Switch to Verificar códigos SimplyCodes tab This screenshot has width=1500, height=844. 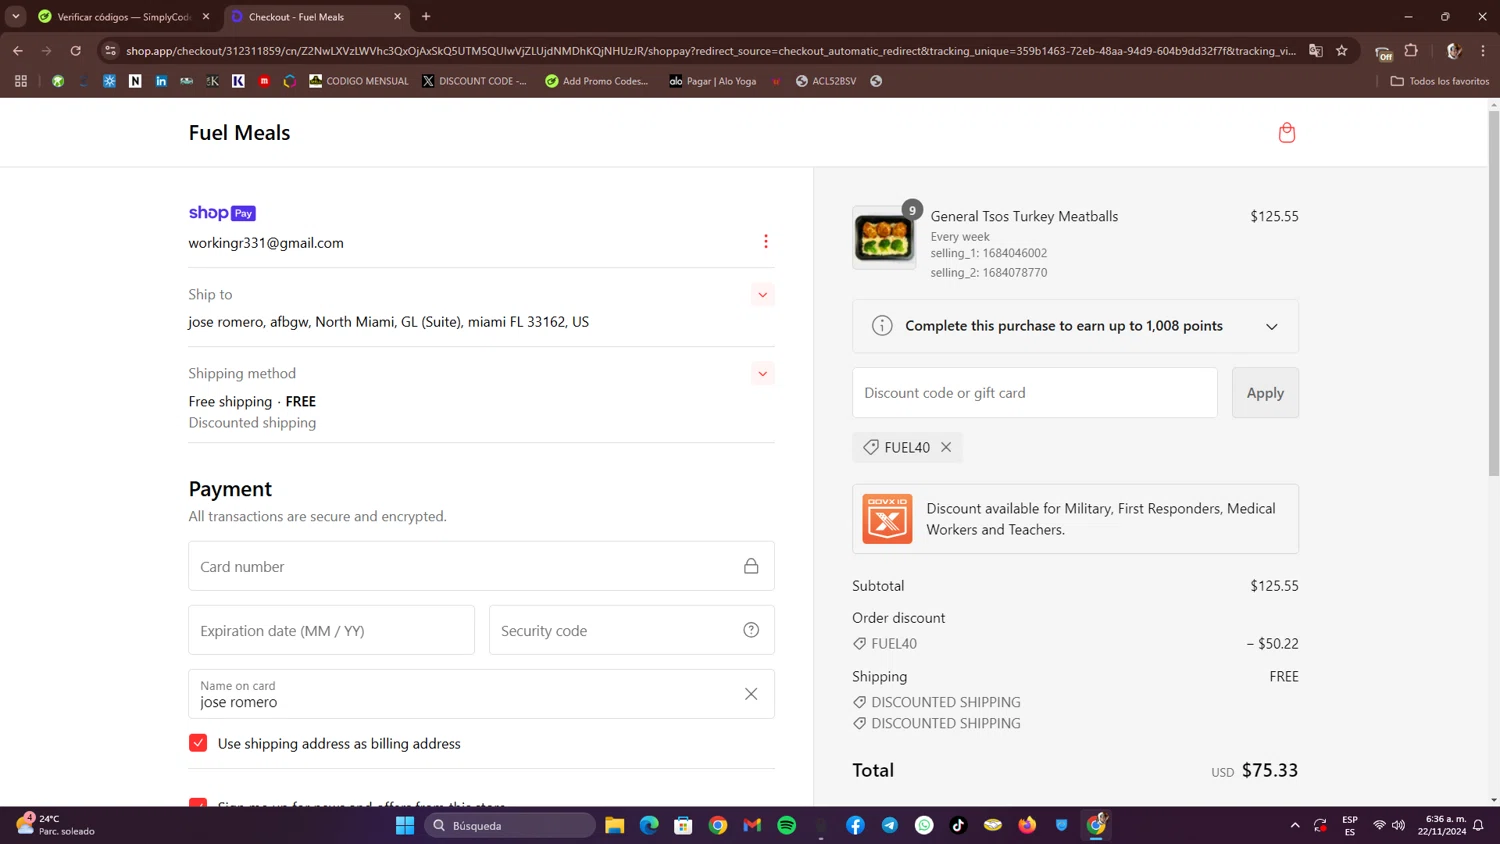[124, 17]
